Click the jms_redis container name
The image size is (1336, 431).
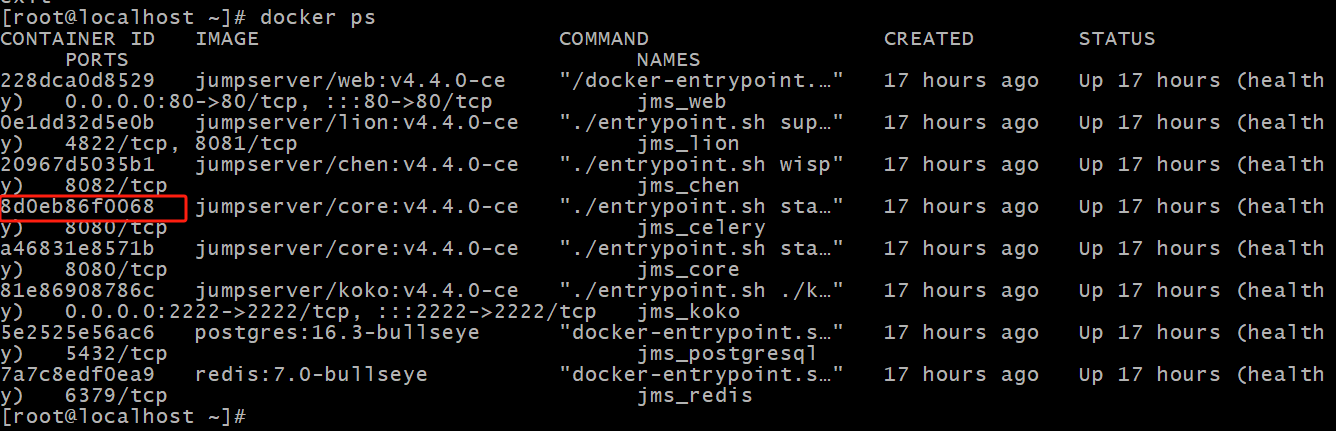(x=695, y=396)
